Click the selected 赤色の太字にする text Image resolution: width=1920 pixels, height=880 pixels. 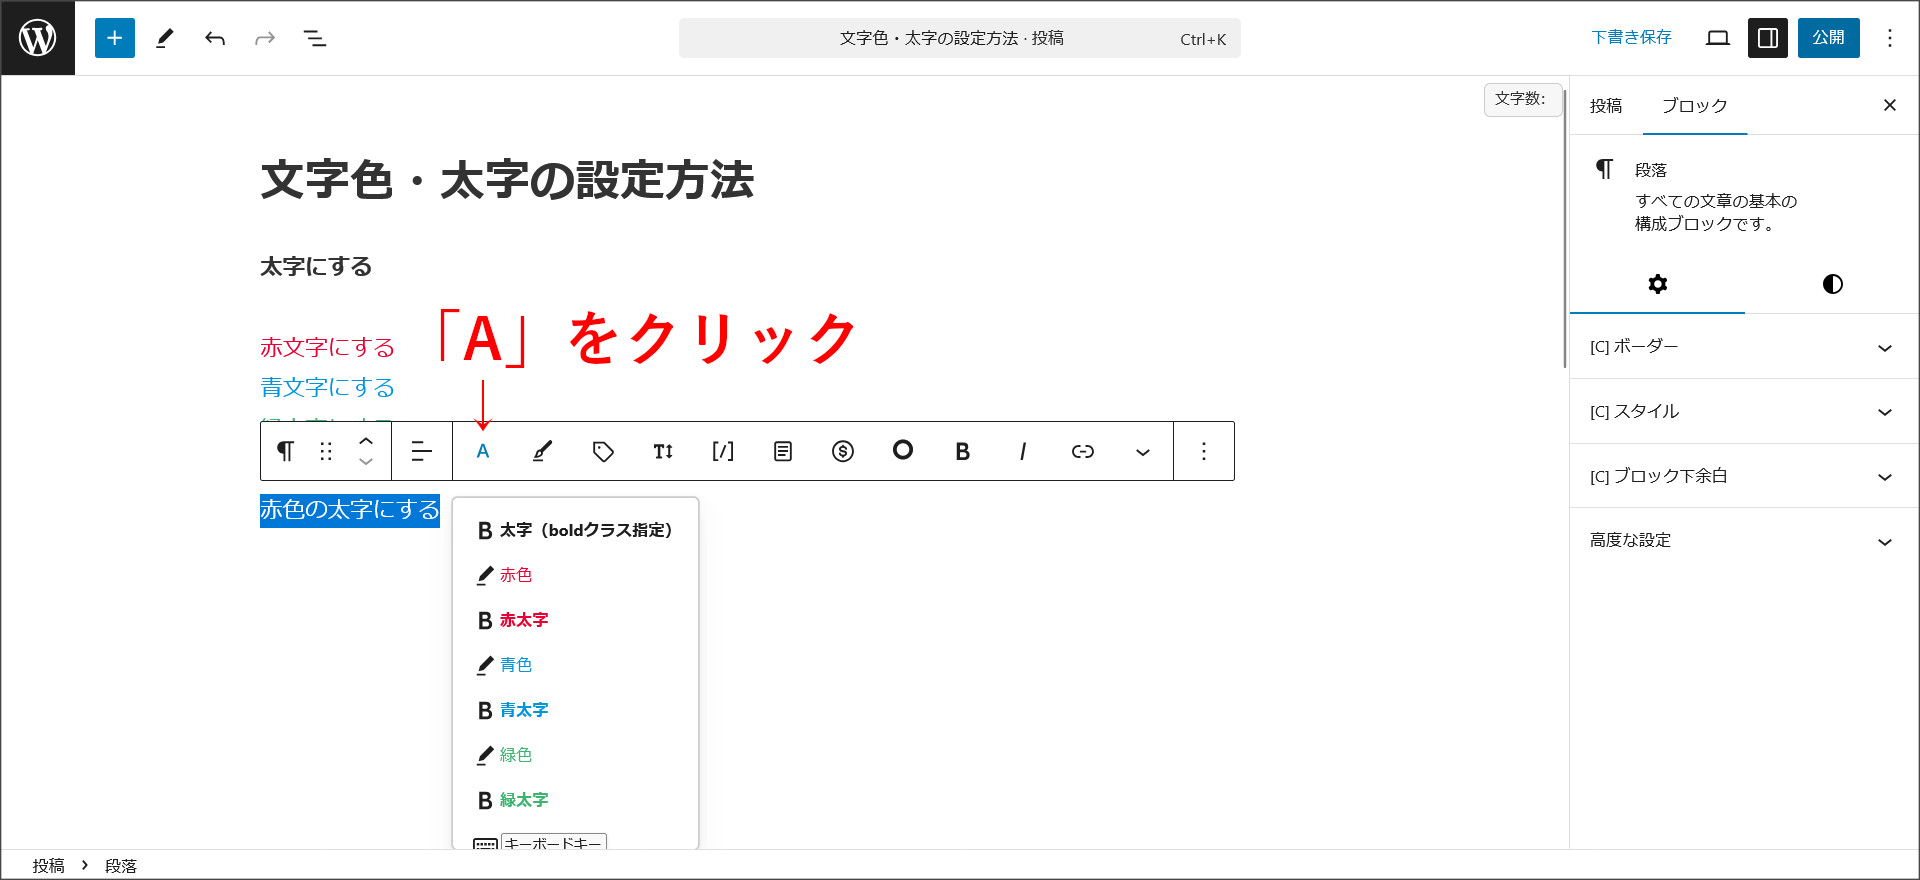[x=350, y=510]
